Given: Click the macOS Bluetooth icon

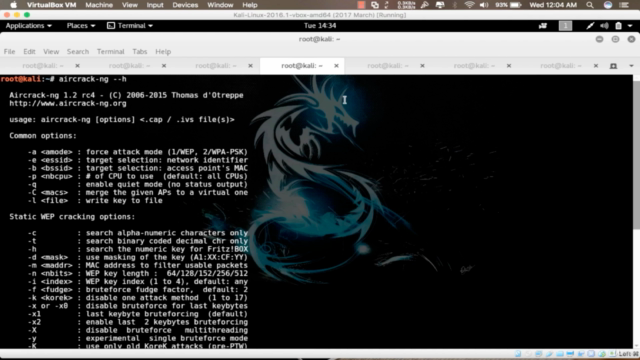Looking at the screenshot, I should tap(454, 5).
